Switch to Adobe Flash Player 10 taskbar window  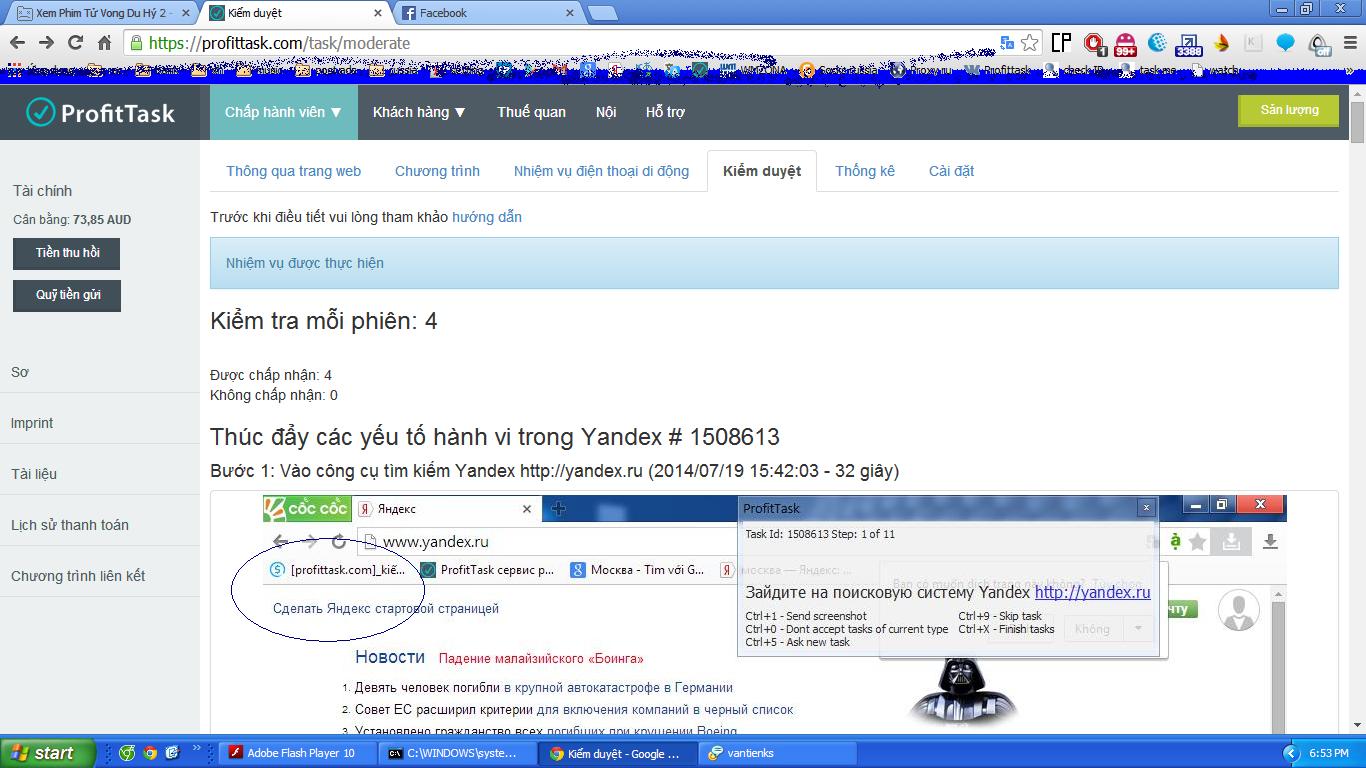tap(299, 753)
